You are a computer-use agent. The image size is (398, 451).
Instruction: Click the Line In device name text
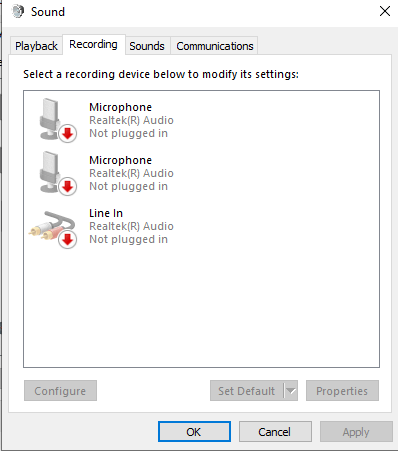pos(106,213)
